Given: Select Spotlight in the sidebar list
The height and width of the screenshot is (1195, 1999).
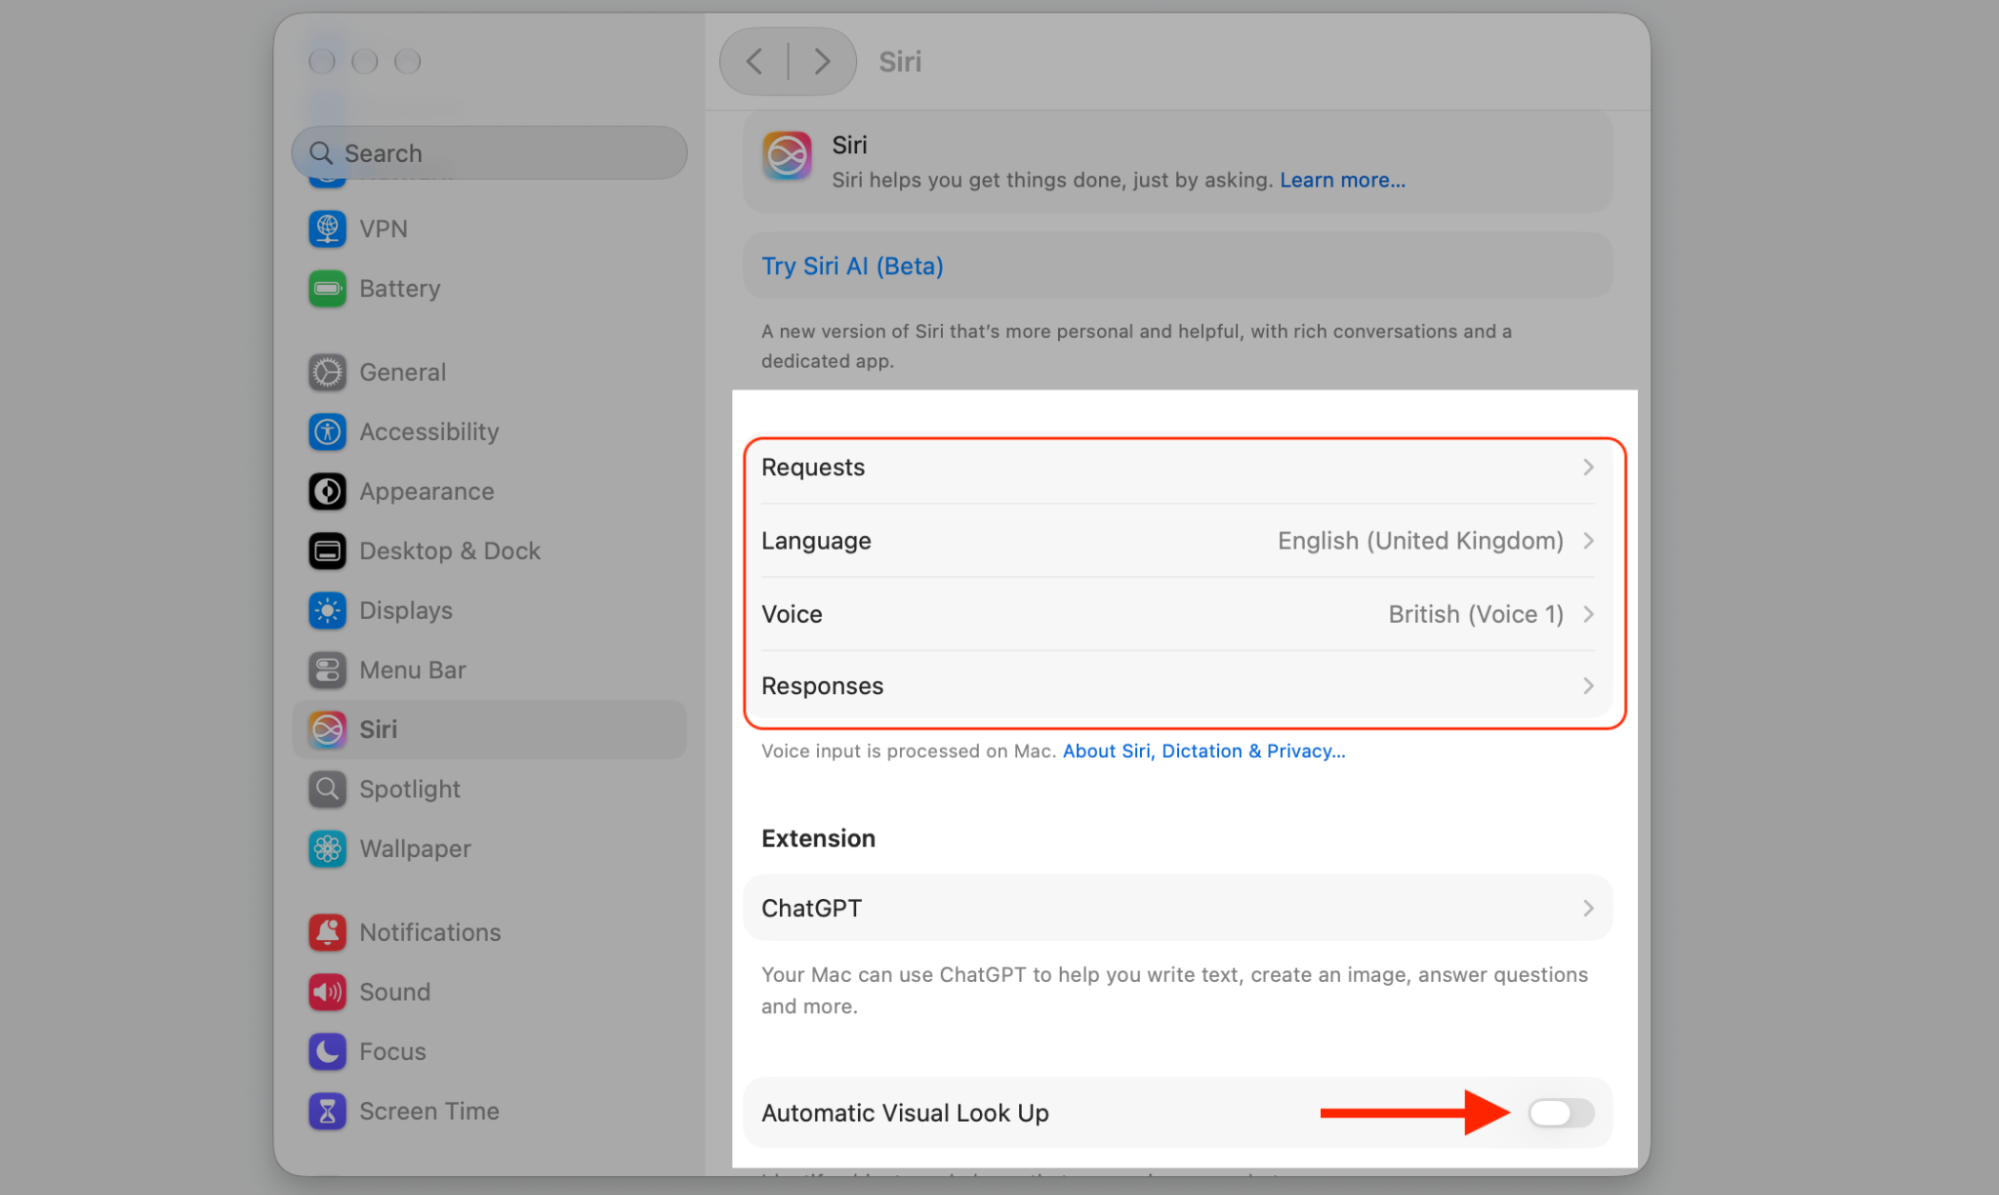Looking at the screenshot, I should [x=489, y=789].
